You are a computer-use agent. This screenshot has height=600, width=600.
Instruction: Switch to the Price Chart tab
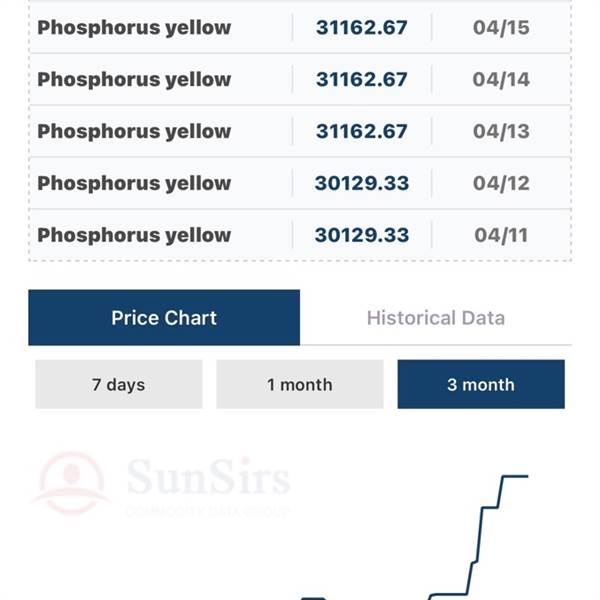(164, 318)
